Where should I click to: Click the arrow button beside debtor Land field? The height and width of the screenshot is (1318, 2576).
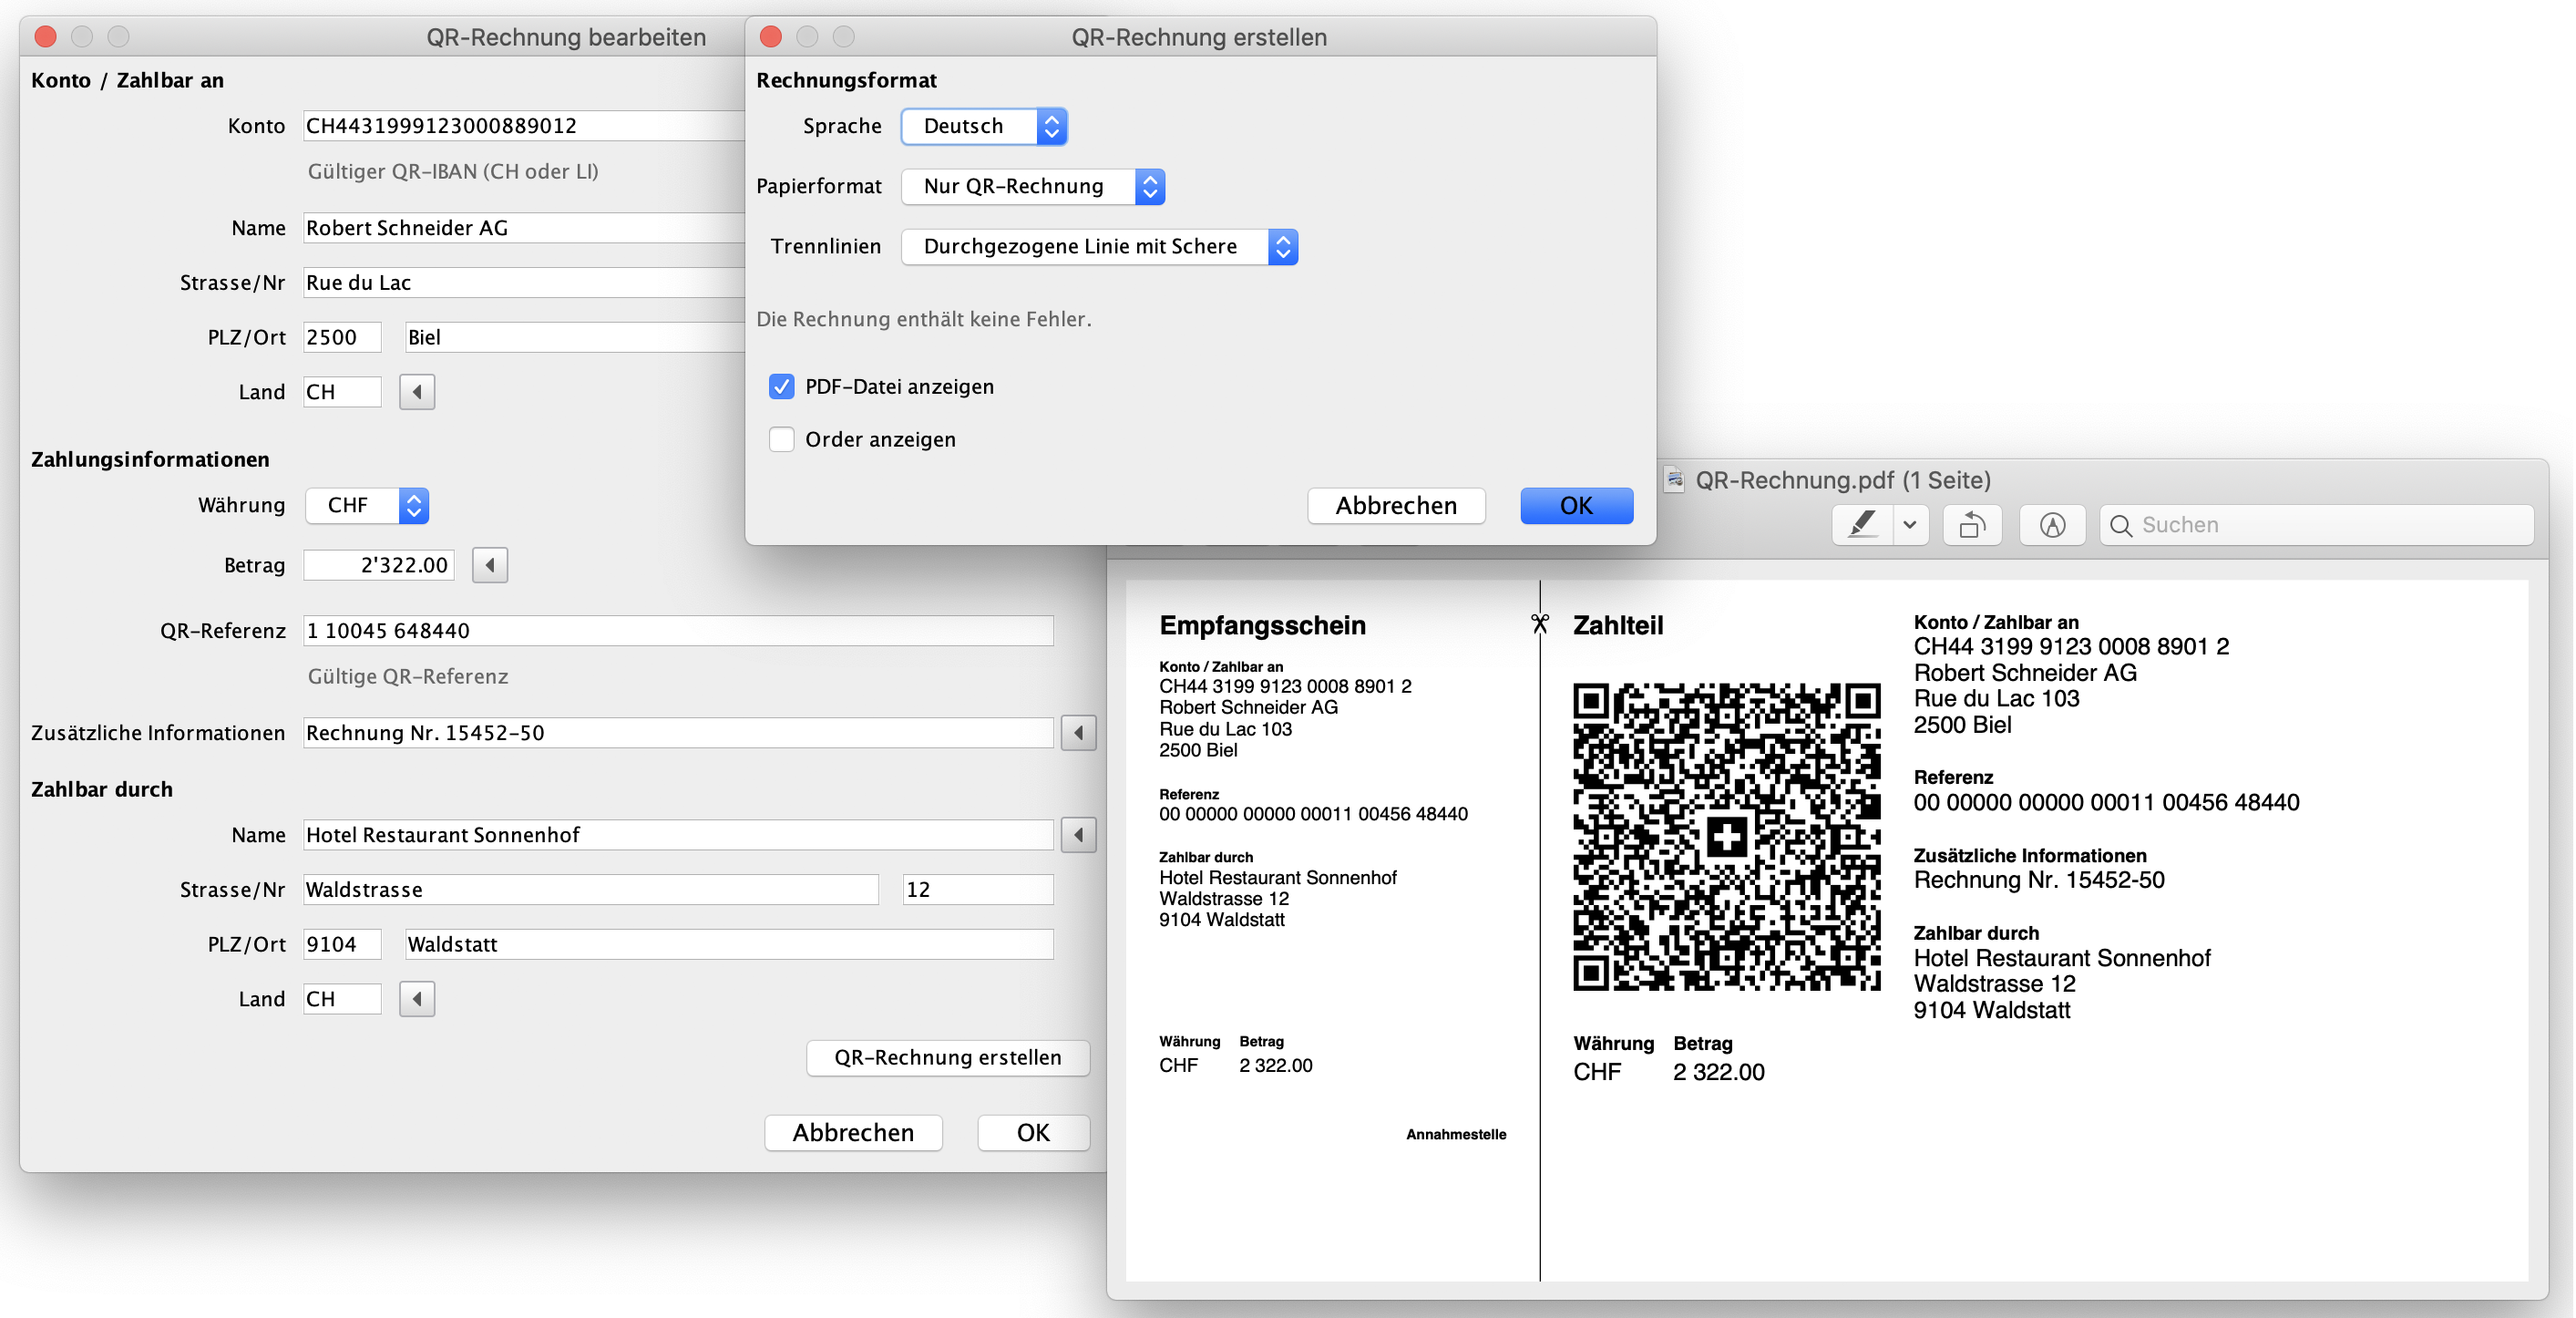point(417,999)
